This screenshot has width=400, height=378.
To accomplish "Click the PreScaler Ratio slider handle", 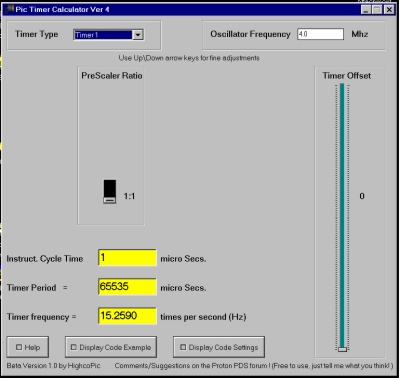I will (110, 199).
